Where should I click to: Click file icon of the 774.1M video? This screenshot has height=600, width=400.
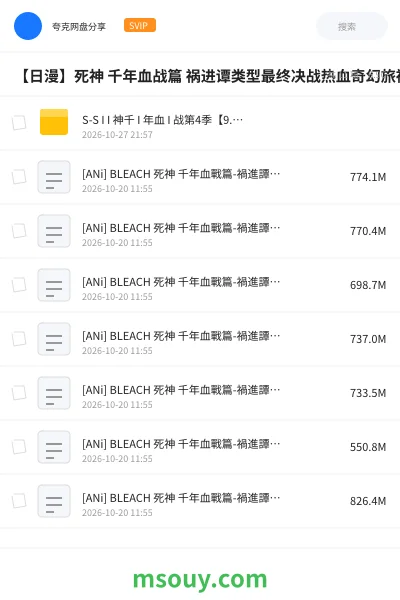54,177
